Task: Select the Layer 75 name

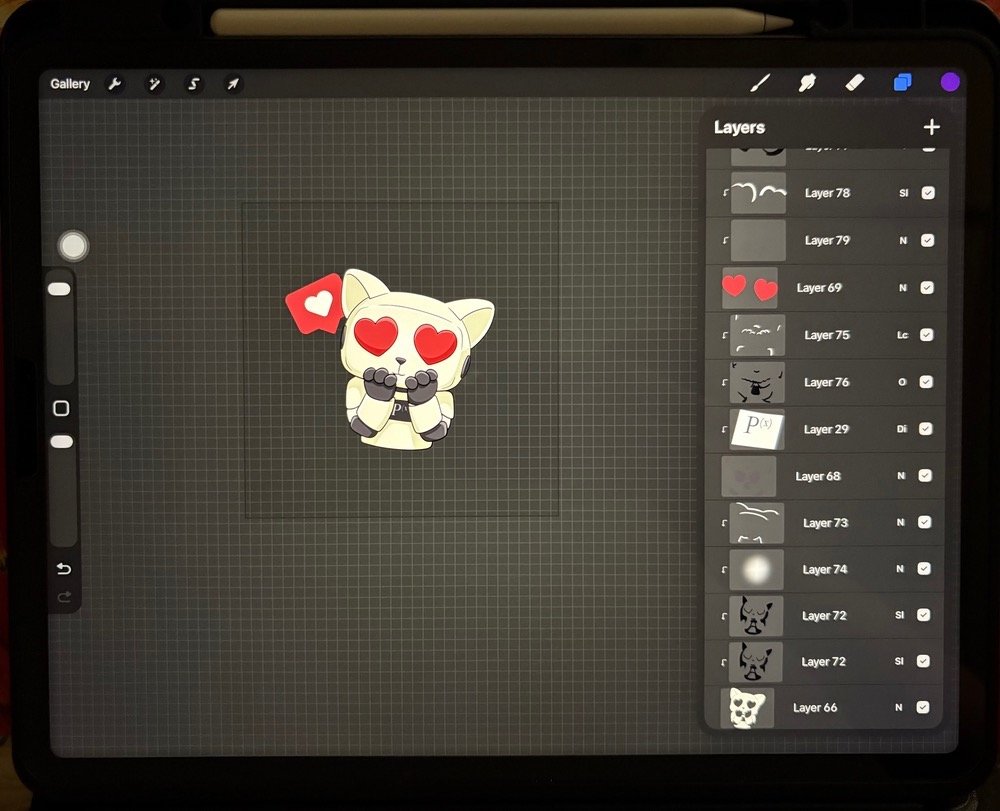Action: (x=827, y=335)
